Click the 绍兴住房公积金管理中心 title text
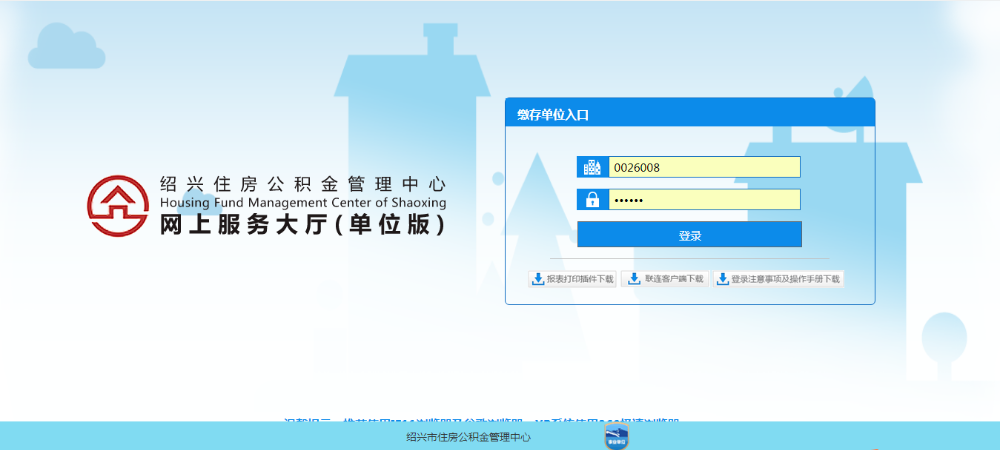This screenshot has height=450, width=1000. click(x=302, y=184)
